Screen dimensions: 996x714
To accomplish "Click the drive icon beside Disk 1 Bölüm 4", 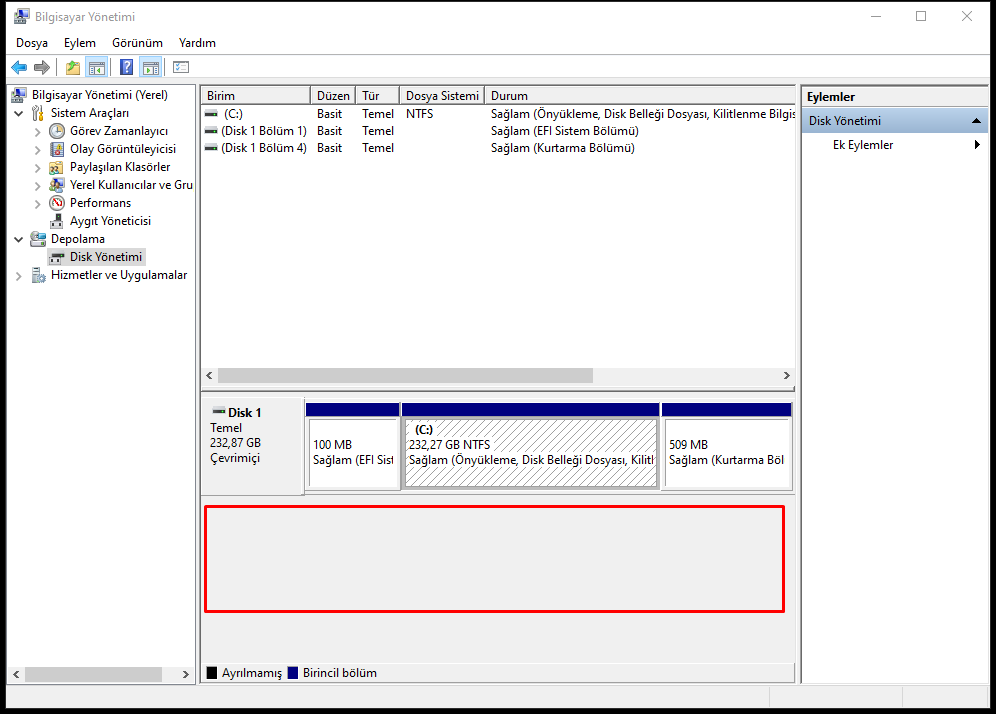I will pyautogui.click(x=211, y=148).
